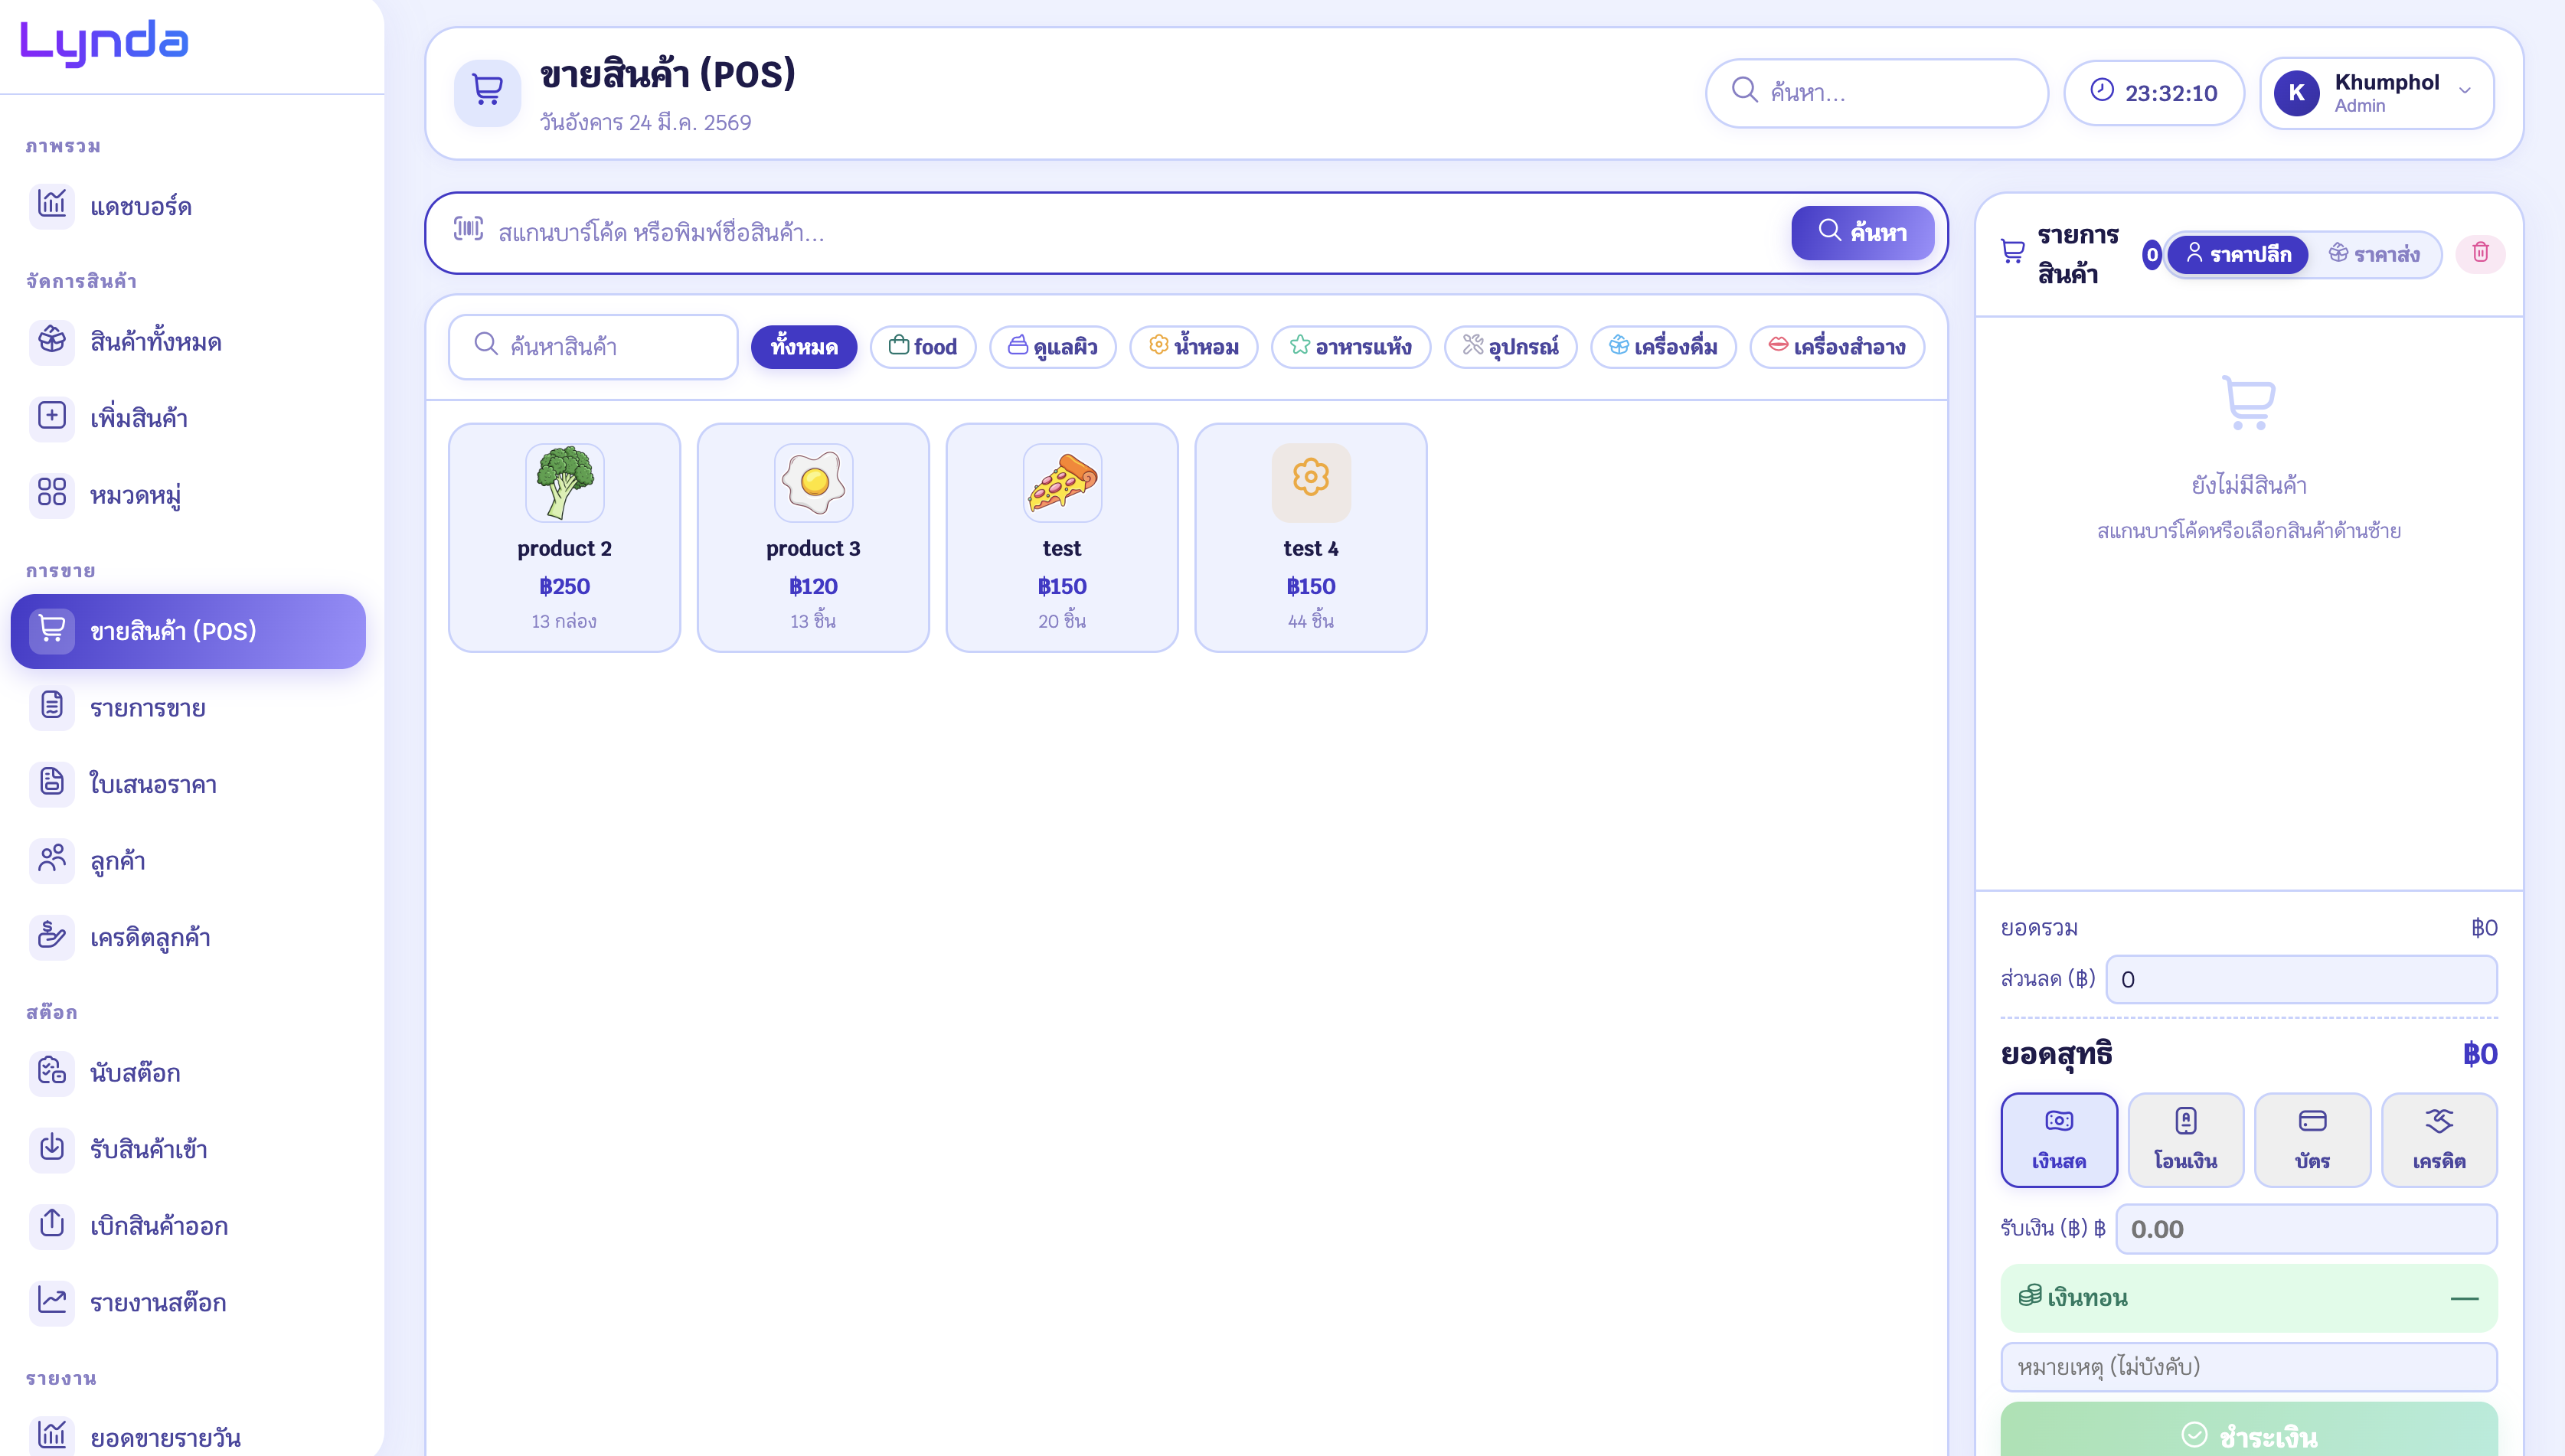Screen dimensions: 2565x1456
Task: Click the discount (ส่วนลด) input field
Action: tap(2300, 979)
